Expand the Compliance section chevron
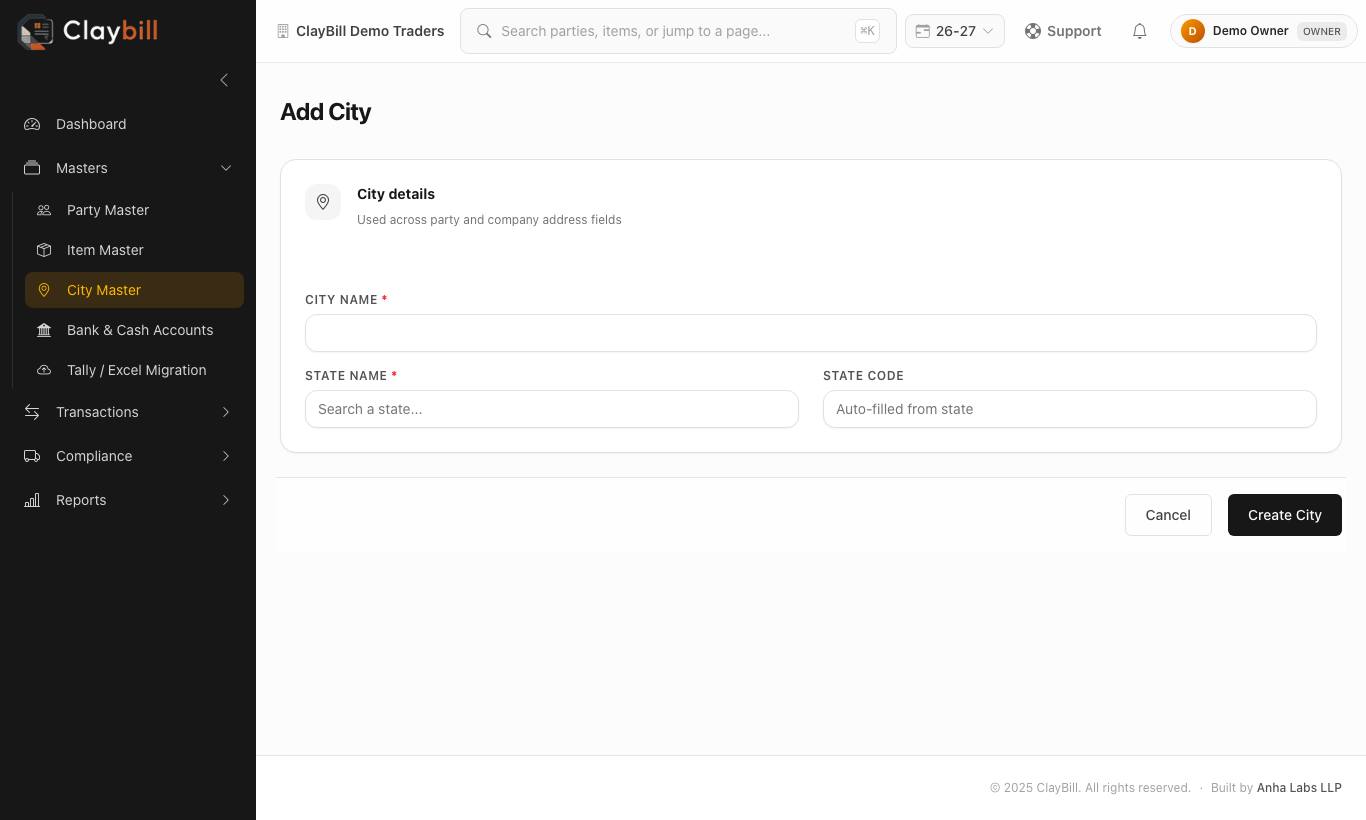The image size is (1366, 820). 226,456
